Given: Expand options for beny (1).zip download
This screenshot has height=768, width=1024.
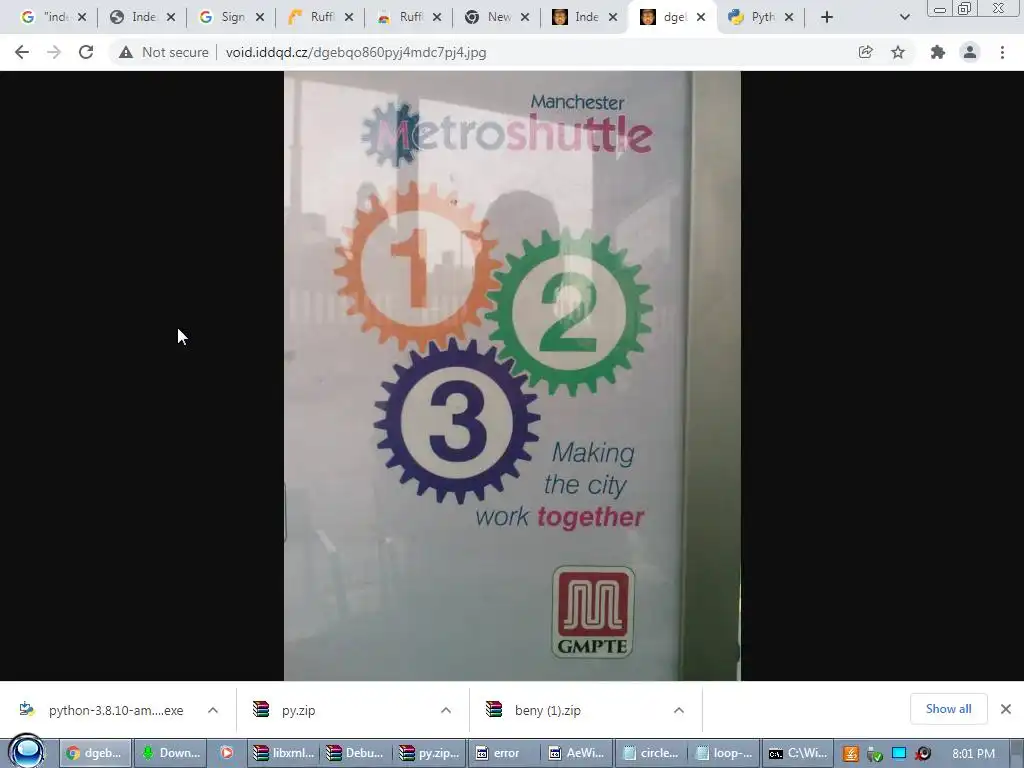Looking at the screenshot, I should pyautogui.click(x=679, y=710).
